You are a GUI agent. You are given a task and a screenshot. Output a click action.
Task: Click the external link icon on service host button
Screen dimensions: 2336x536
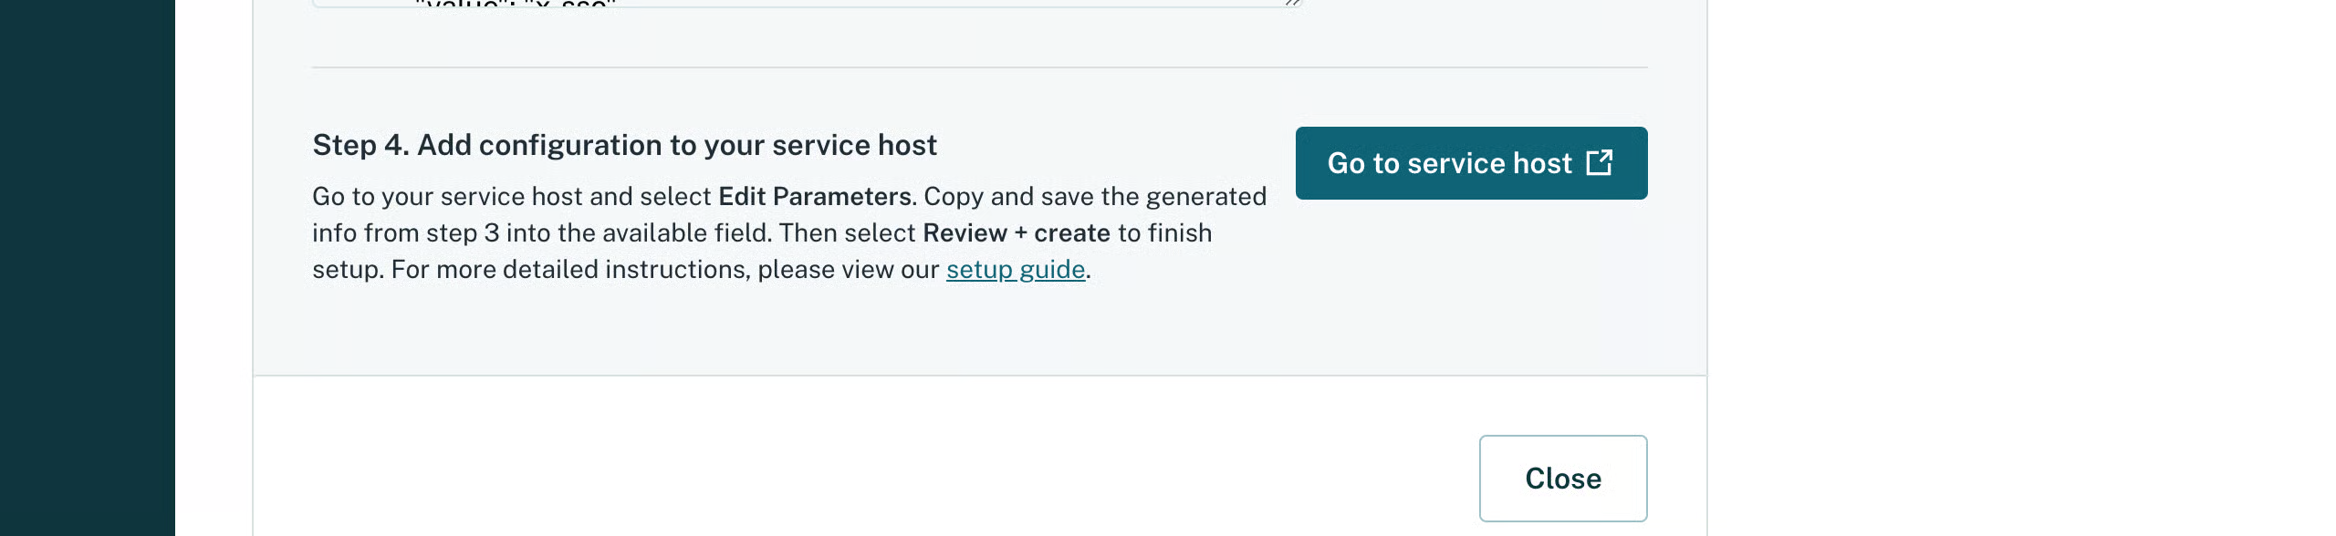(1599, 163)
